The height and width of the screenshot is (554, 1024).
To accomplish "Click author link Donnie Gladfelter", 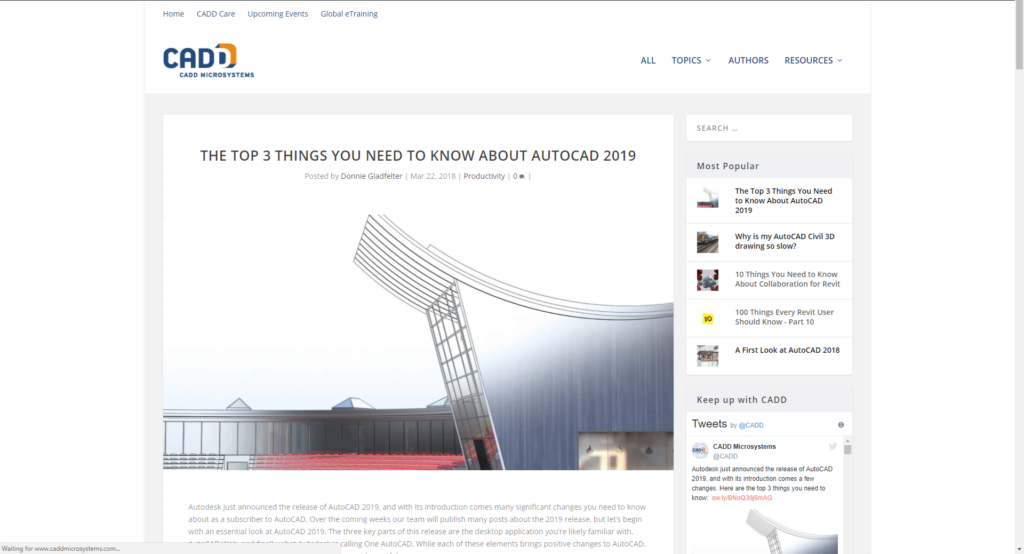I will 371,176.
